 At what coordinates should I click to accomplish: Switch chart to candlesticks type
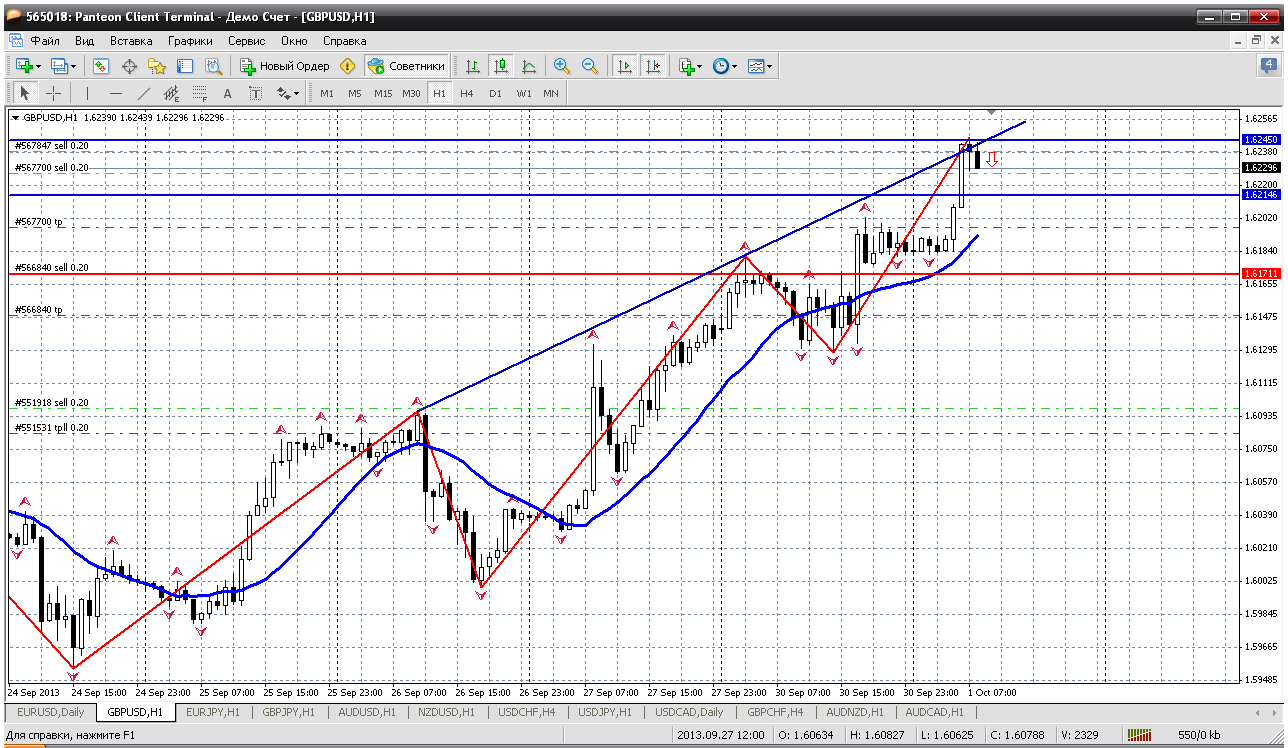(501, 66)
